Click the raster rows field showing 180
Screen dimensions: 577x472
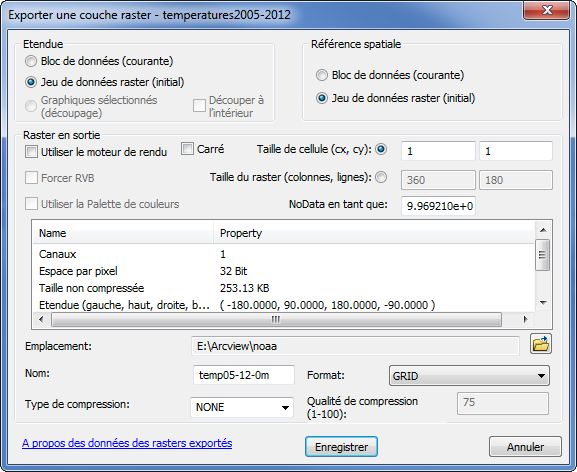[x=516, y=180]
